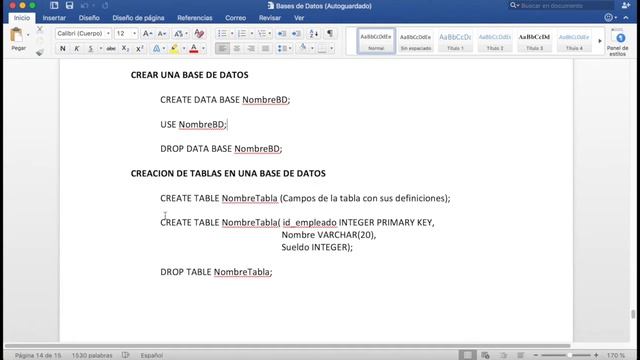This screenshot has width=640, height=360.
Task: Click the multilevel list icon
Action: 262,33
